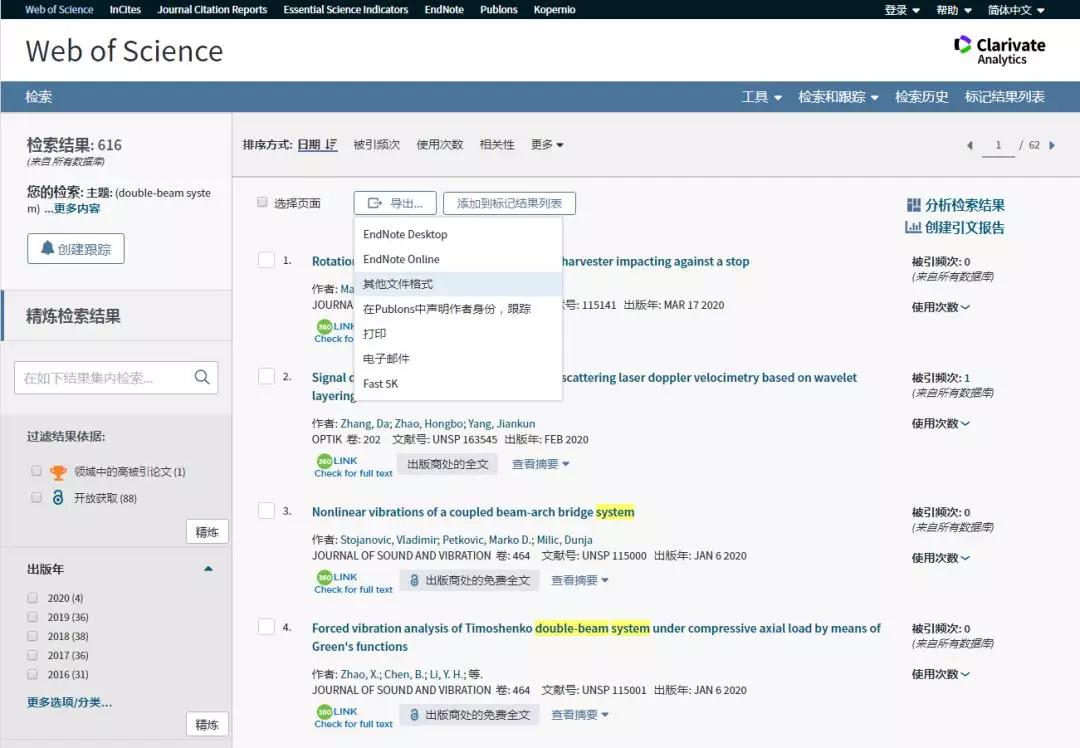The height and width of the screenshot is (748, 1080).
Task: Choose Fast 5K export option
Action: pos(458,384)
